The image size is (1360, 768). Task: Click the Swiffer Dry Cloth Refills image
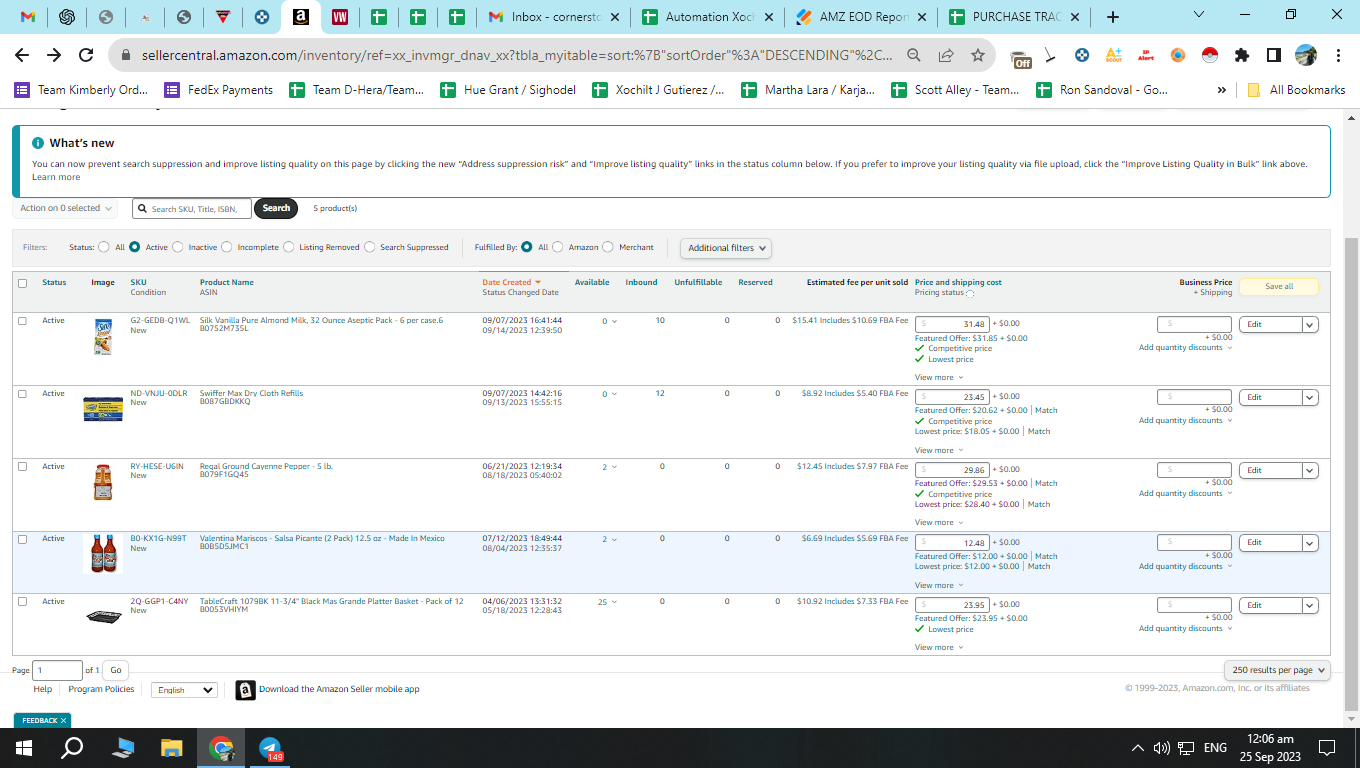coord(103,408)
